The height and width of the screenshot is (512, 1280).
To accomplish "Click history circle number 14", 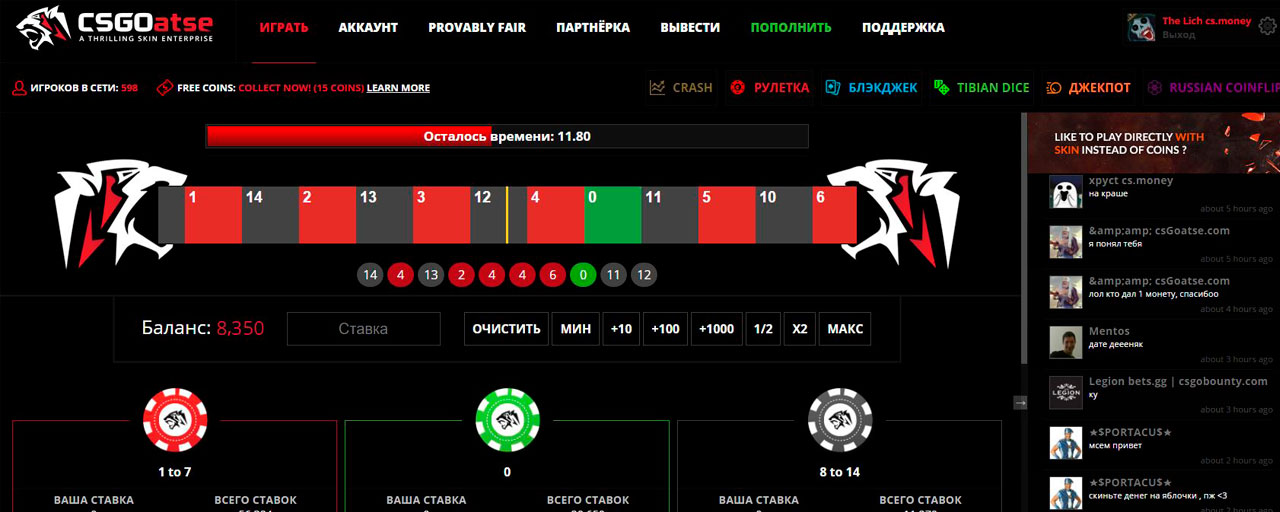I will pos(370,275).
